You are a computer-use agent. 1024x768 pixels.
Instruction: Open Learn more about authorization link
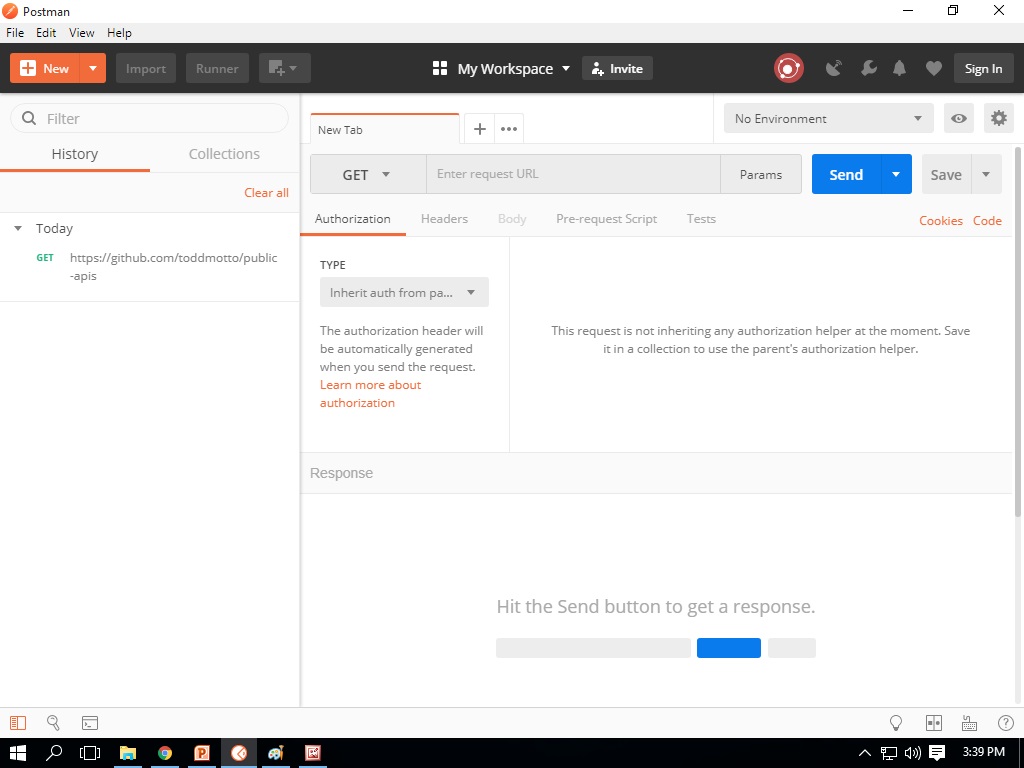tap(370, 393)
